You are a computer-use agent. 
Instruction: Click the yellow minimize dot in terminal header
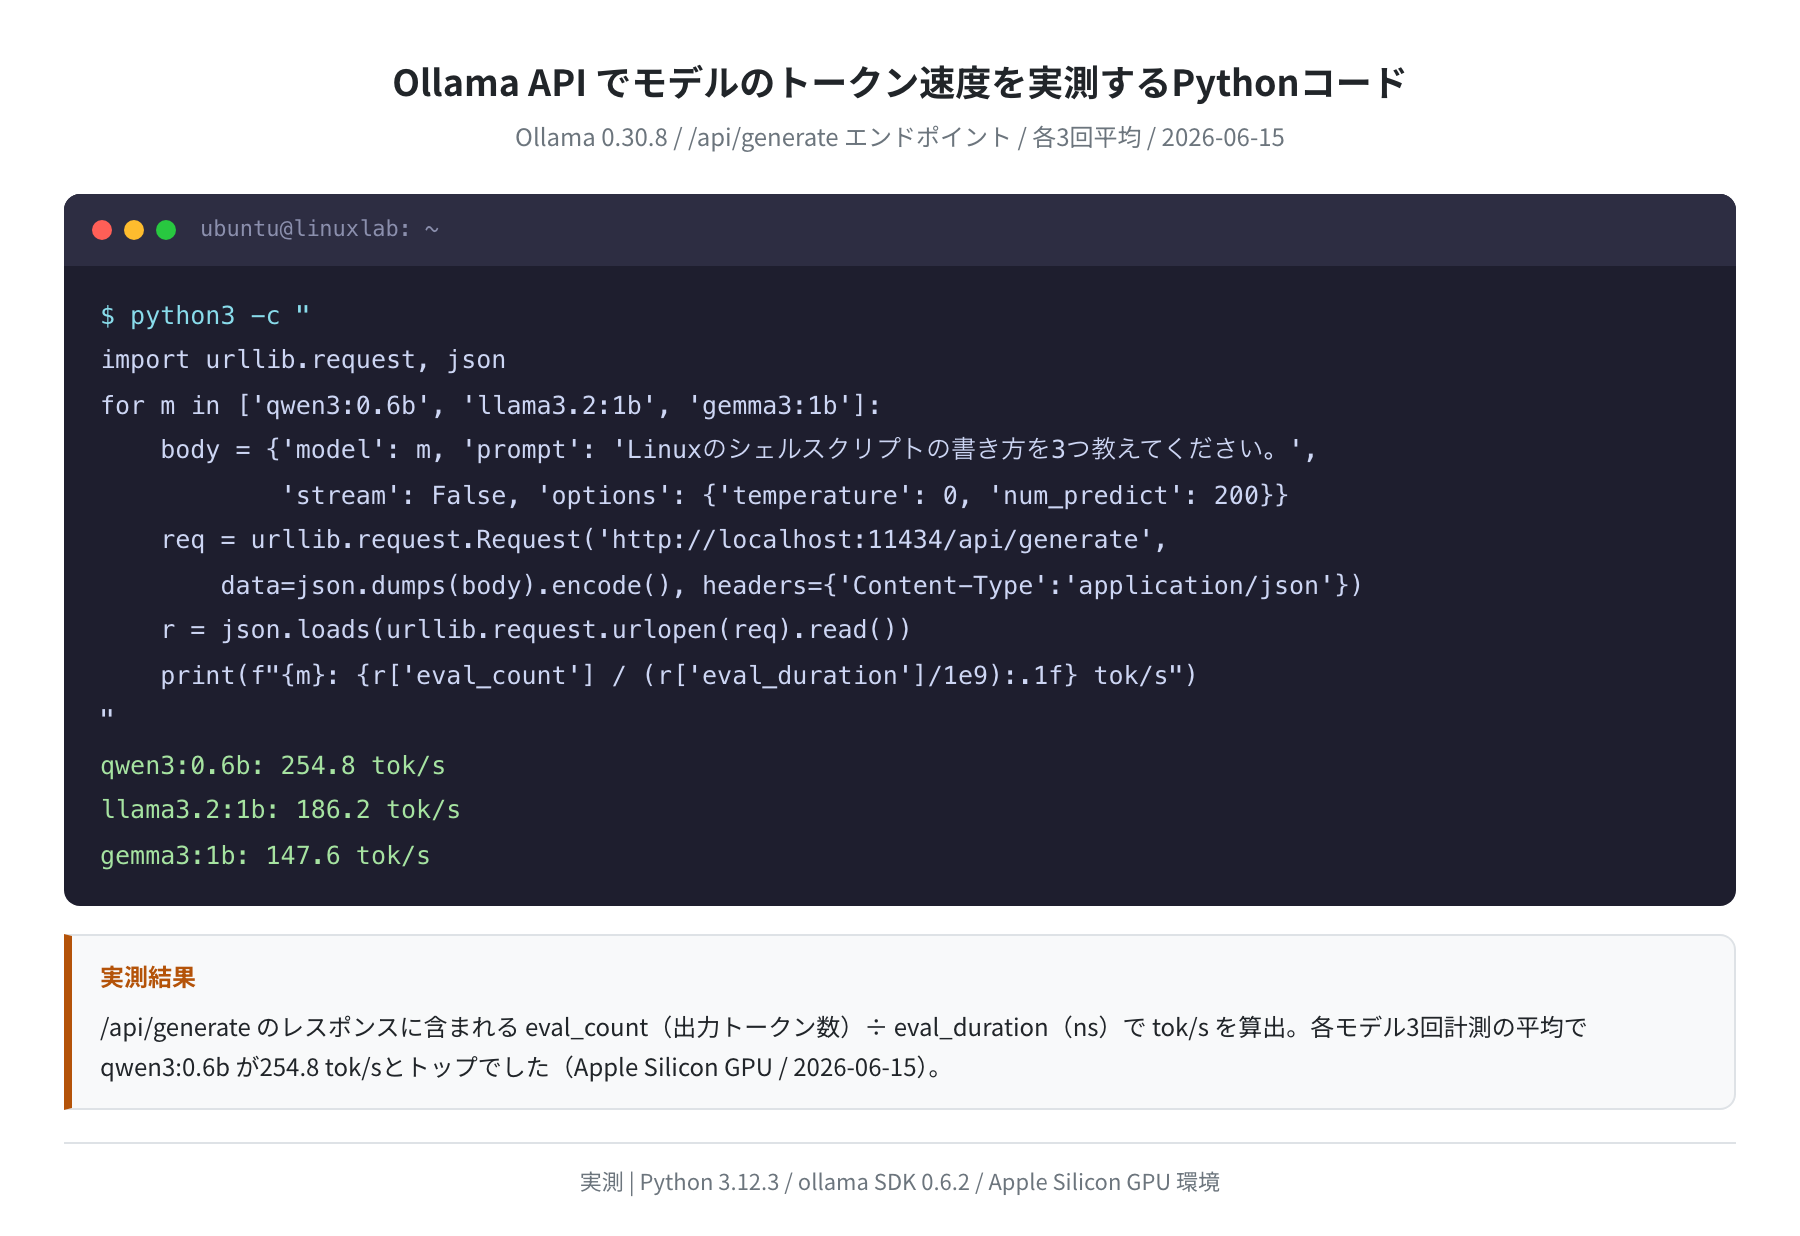[134, 230]
